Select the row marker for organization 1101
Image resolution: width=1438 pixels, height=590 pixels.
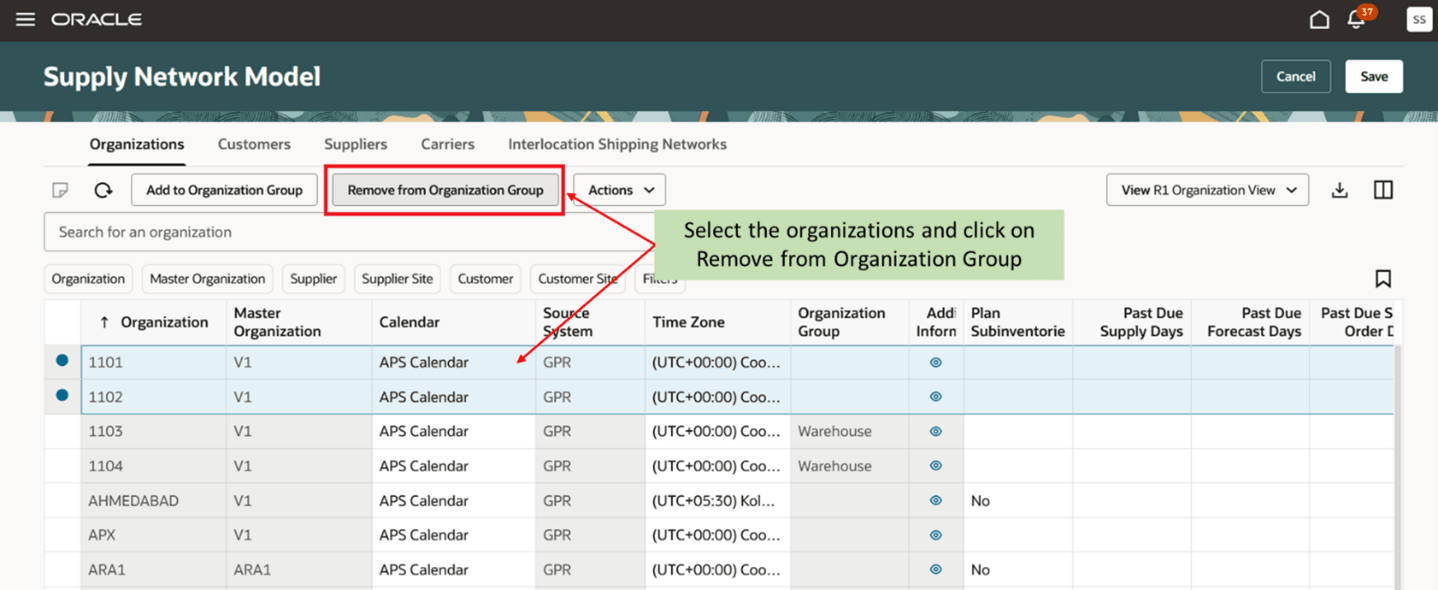click(x=61, y=361)
